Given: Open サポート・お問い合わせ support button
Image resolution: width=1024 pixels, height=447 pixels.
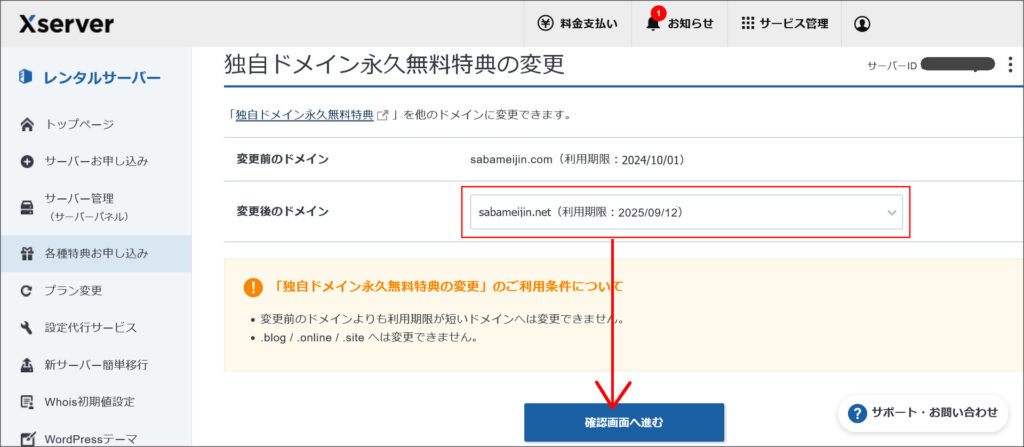Looking at the screenshot, I should [x=923, y=413].
